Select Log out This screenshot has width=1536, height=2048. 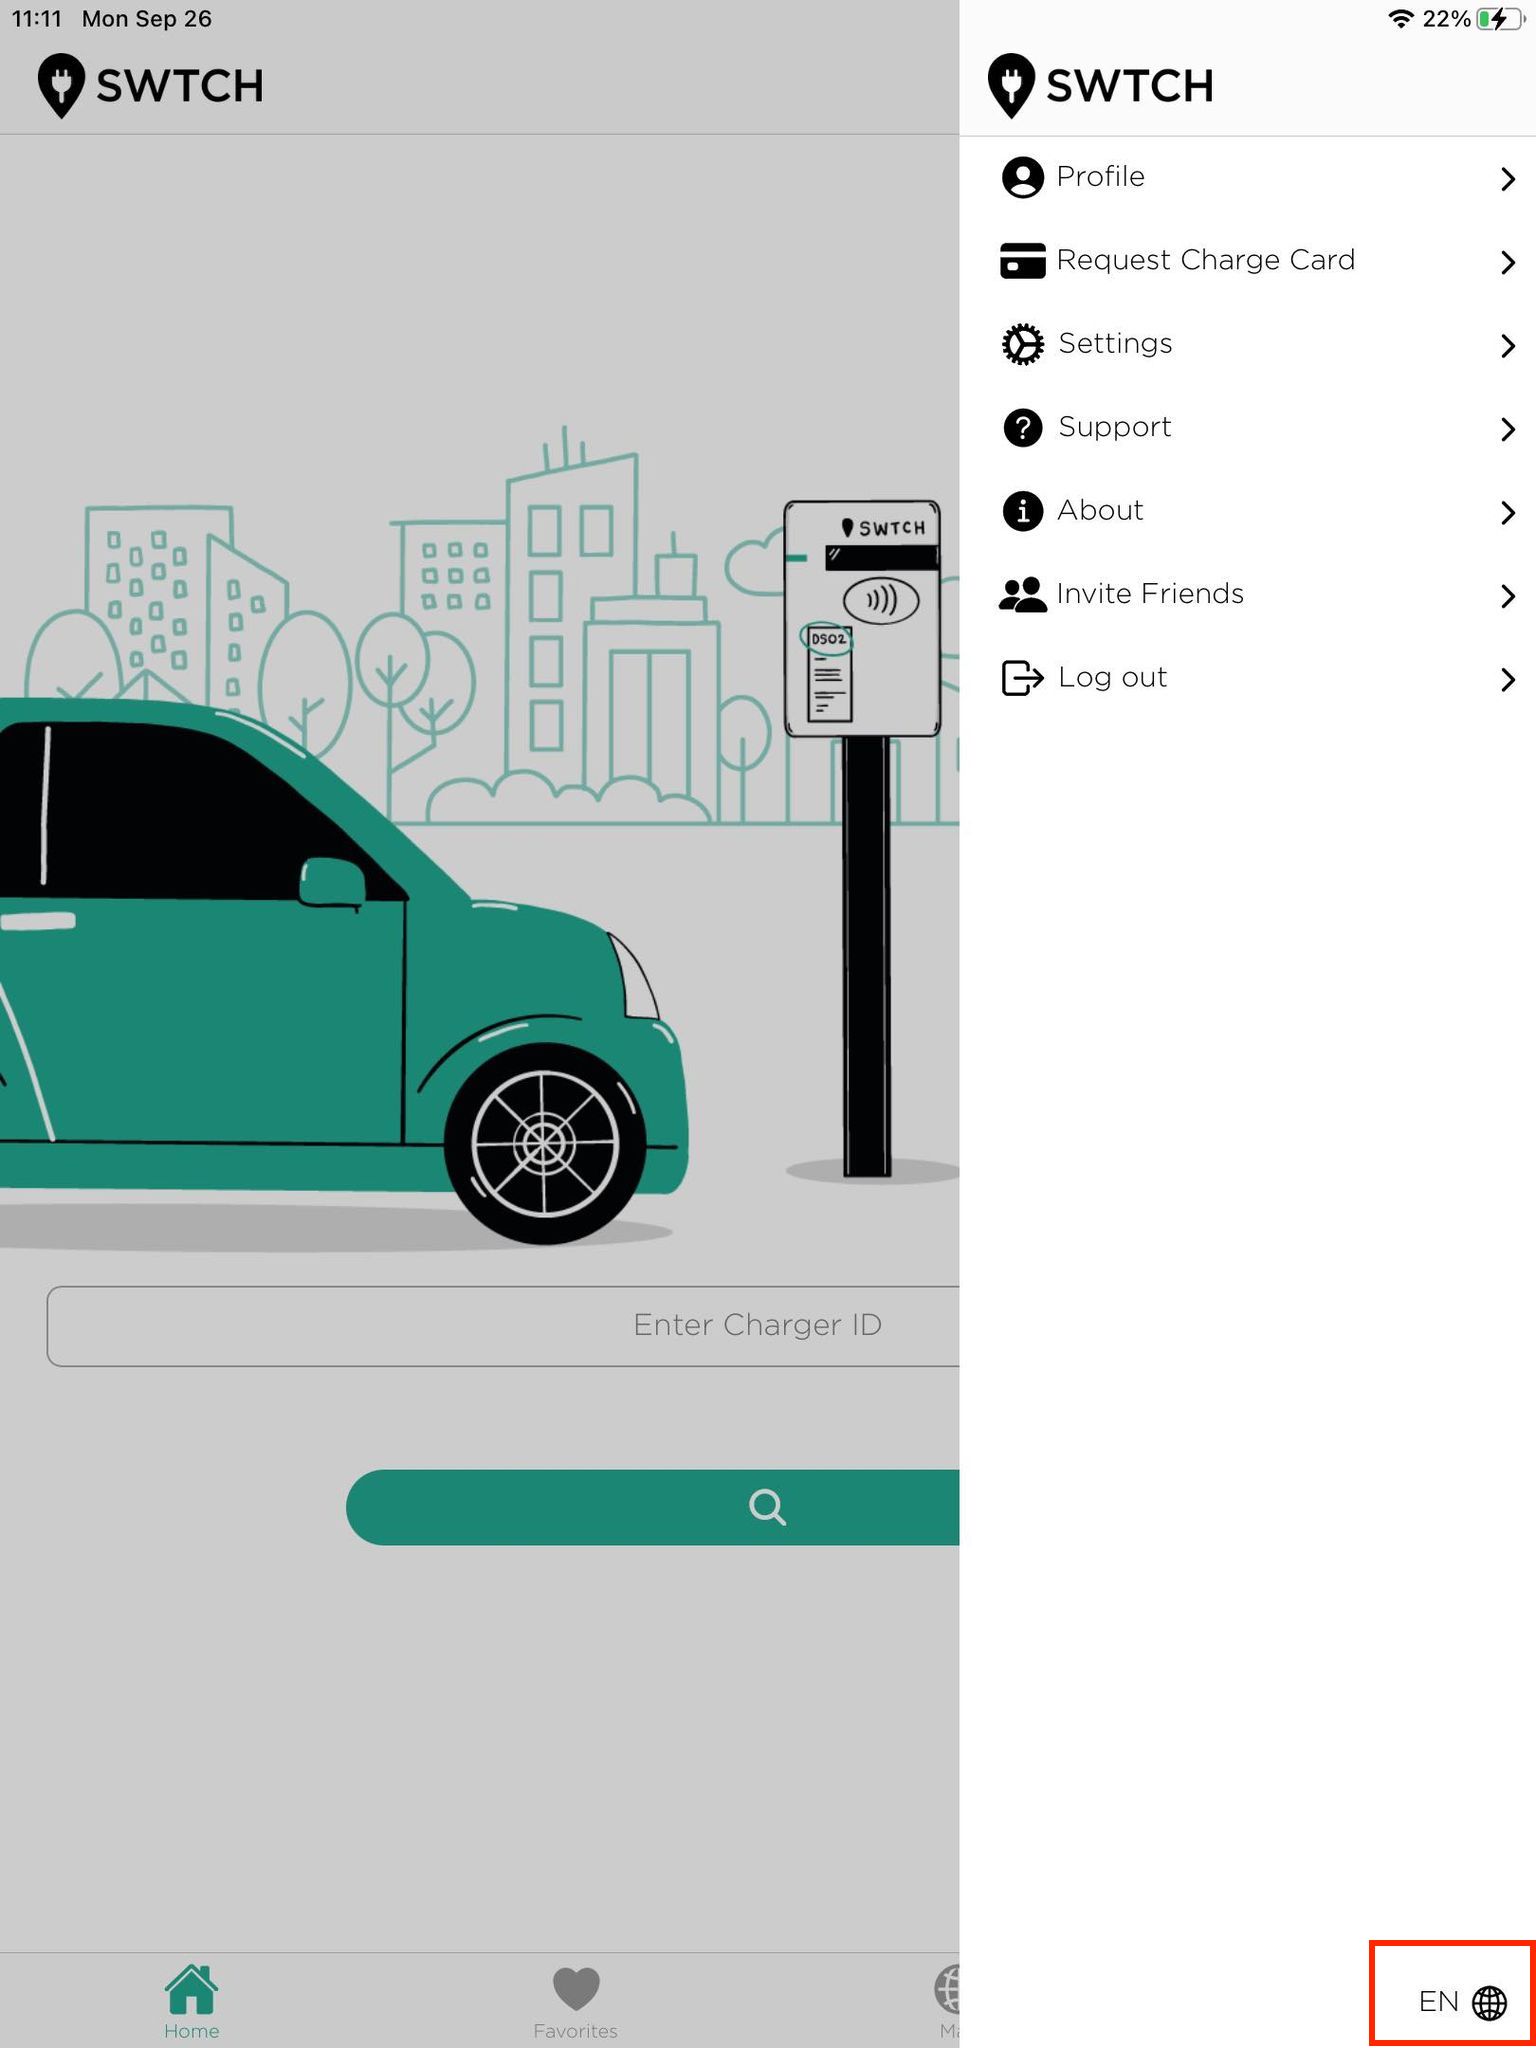[x=1248, y=678]
